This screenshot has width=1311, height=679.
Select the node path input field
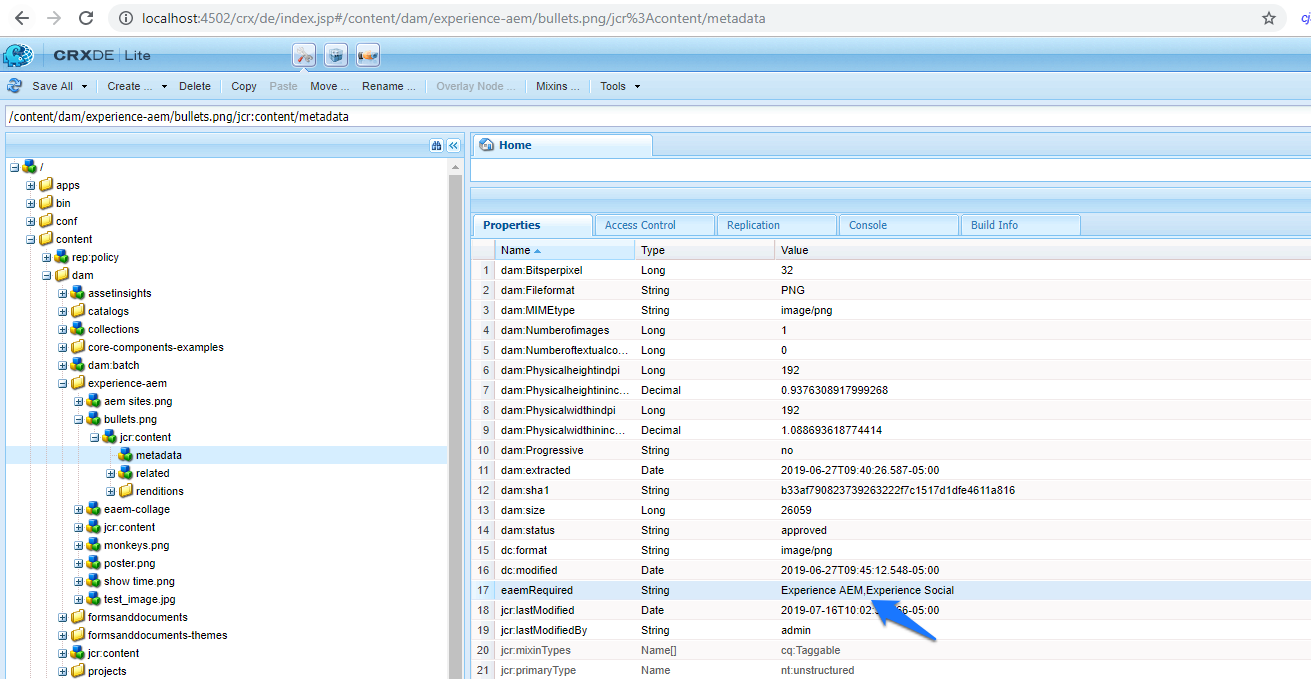click(x=400, y=116)
